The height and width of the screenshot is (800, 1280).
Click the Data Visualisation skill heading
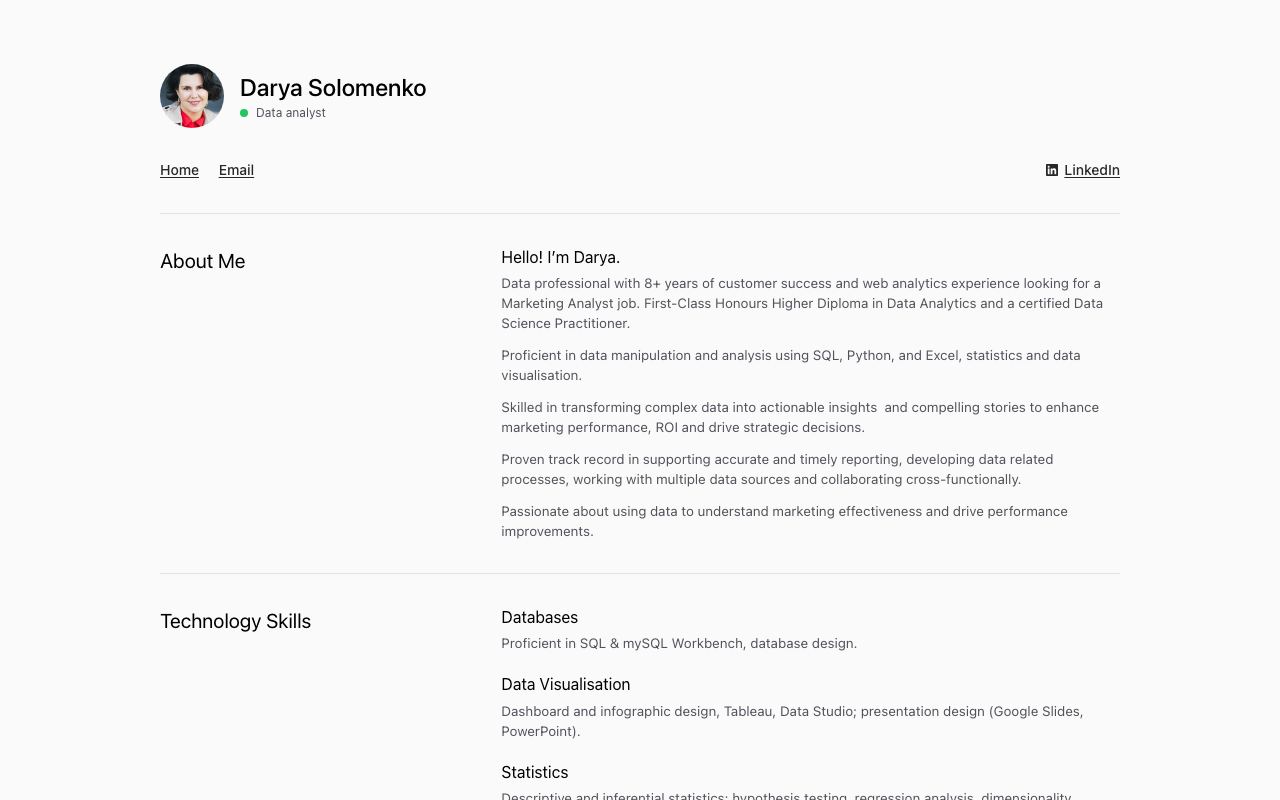[x=565, y=684]
